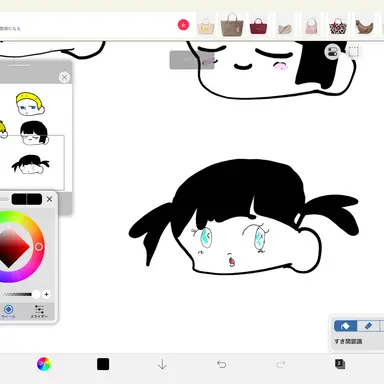The height and width of the screenshot is (384, 384).
Task: Select the black bob-hair head thumbnail
Action: click(34, 133)
